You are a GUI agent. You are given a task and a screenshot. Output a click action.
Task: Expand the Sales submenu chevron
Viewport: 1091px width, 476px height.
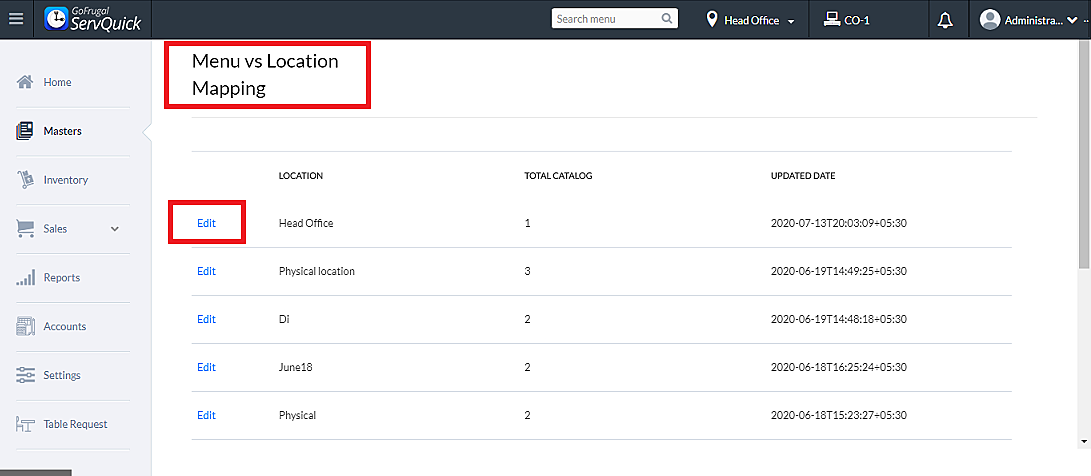(115, 229)
